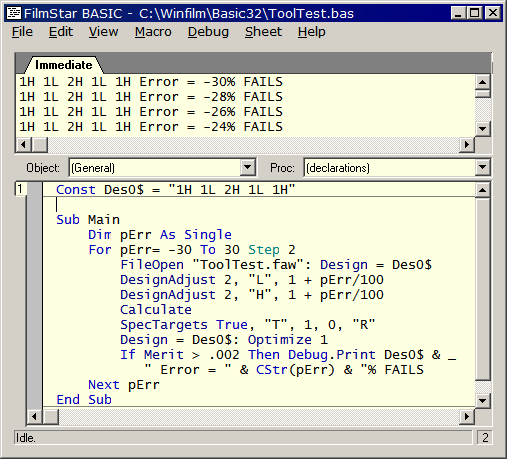Open the Help menu

click(311, 32)
